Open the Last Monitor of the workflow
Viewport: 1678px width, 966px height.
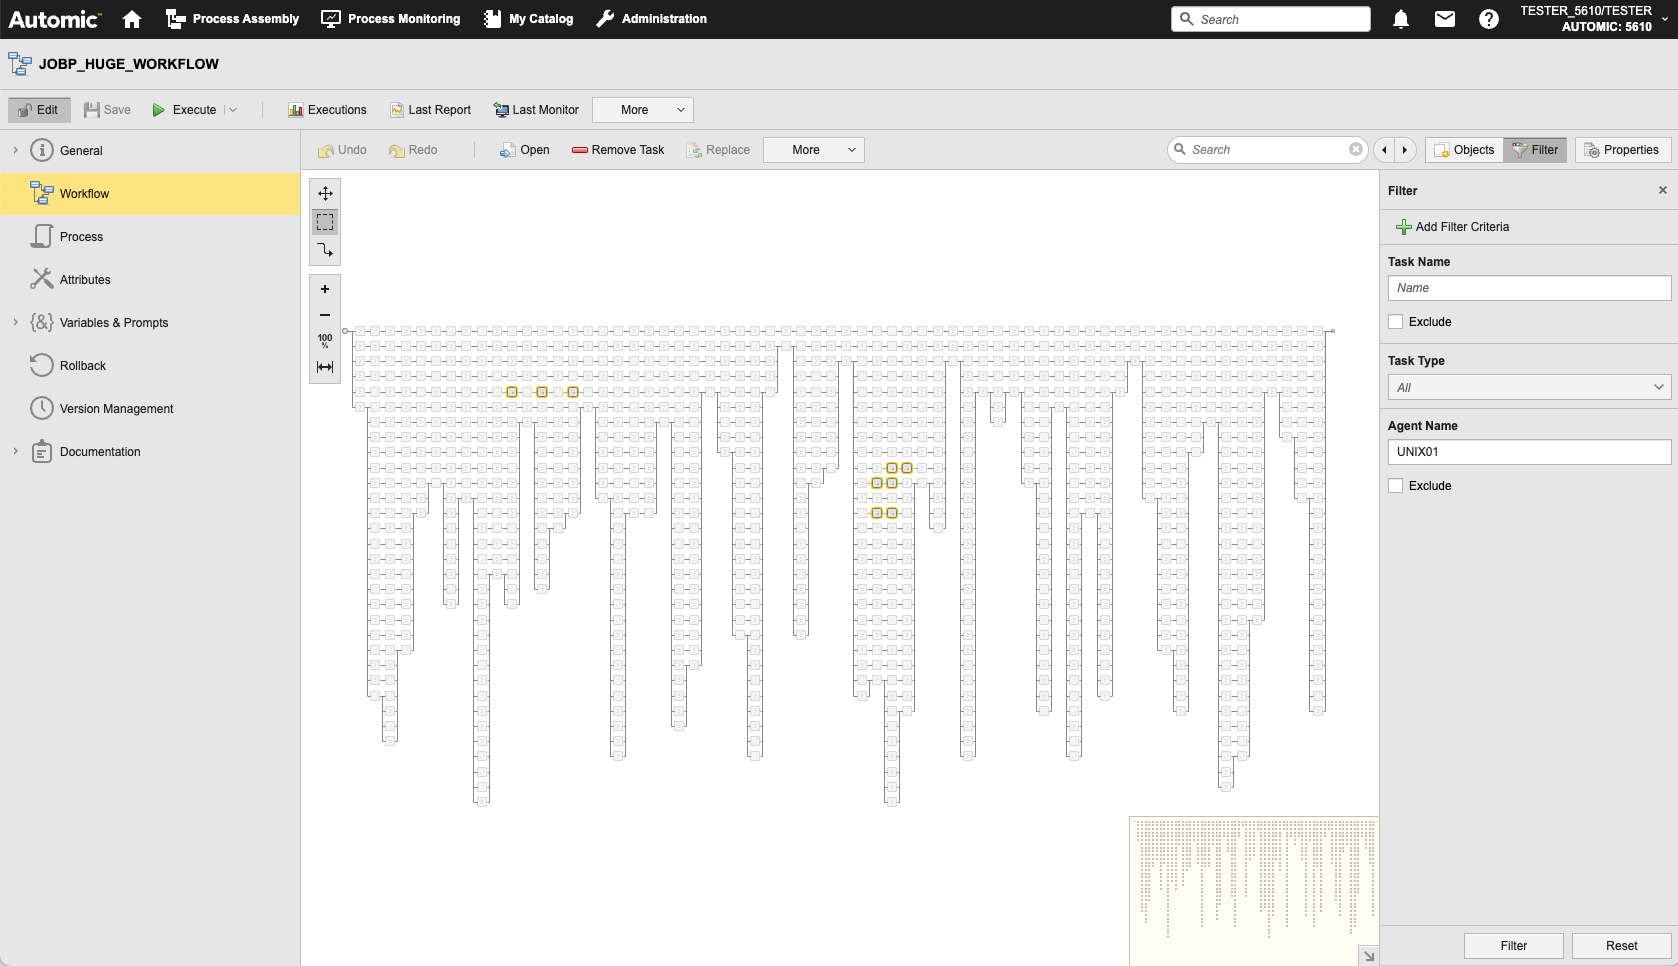click(536, 110)
